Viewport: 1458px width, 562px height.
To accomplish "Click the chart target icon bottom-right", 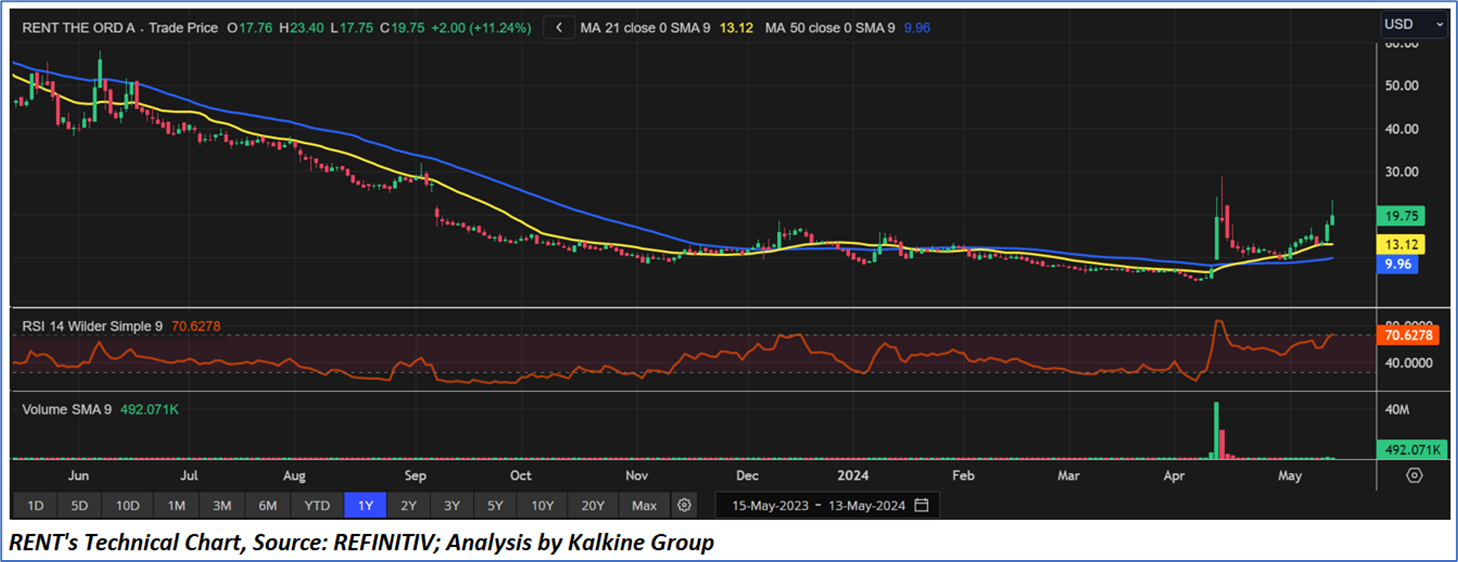I will (1414, 475).
